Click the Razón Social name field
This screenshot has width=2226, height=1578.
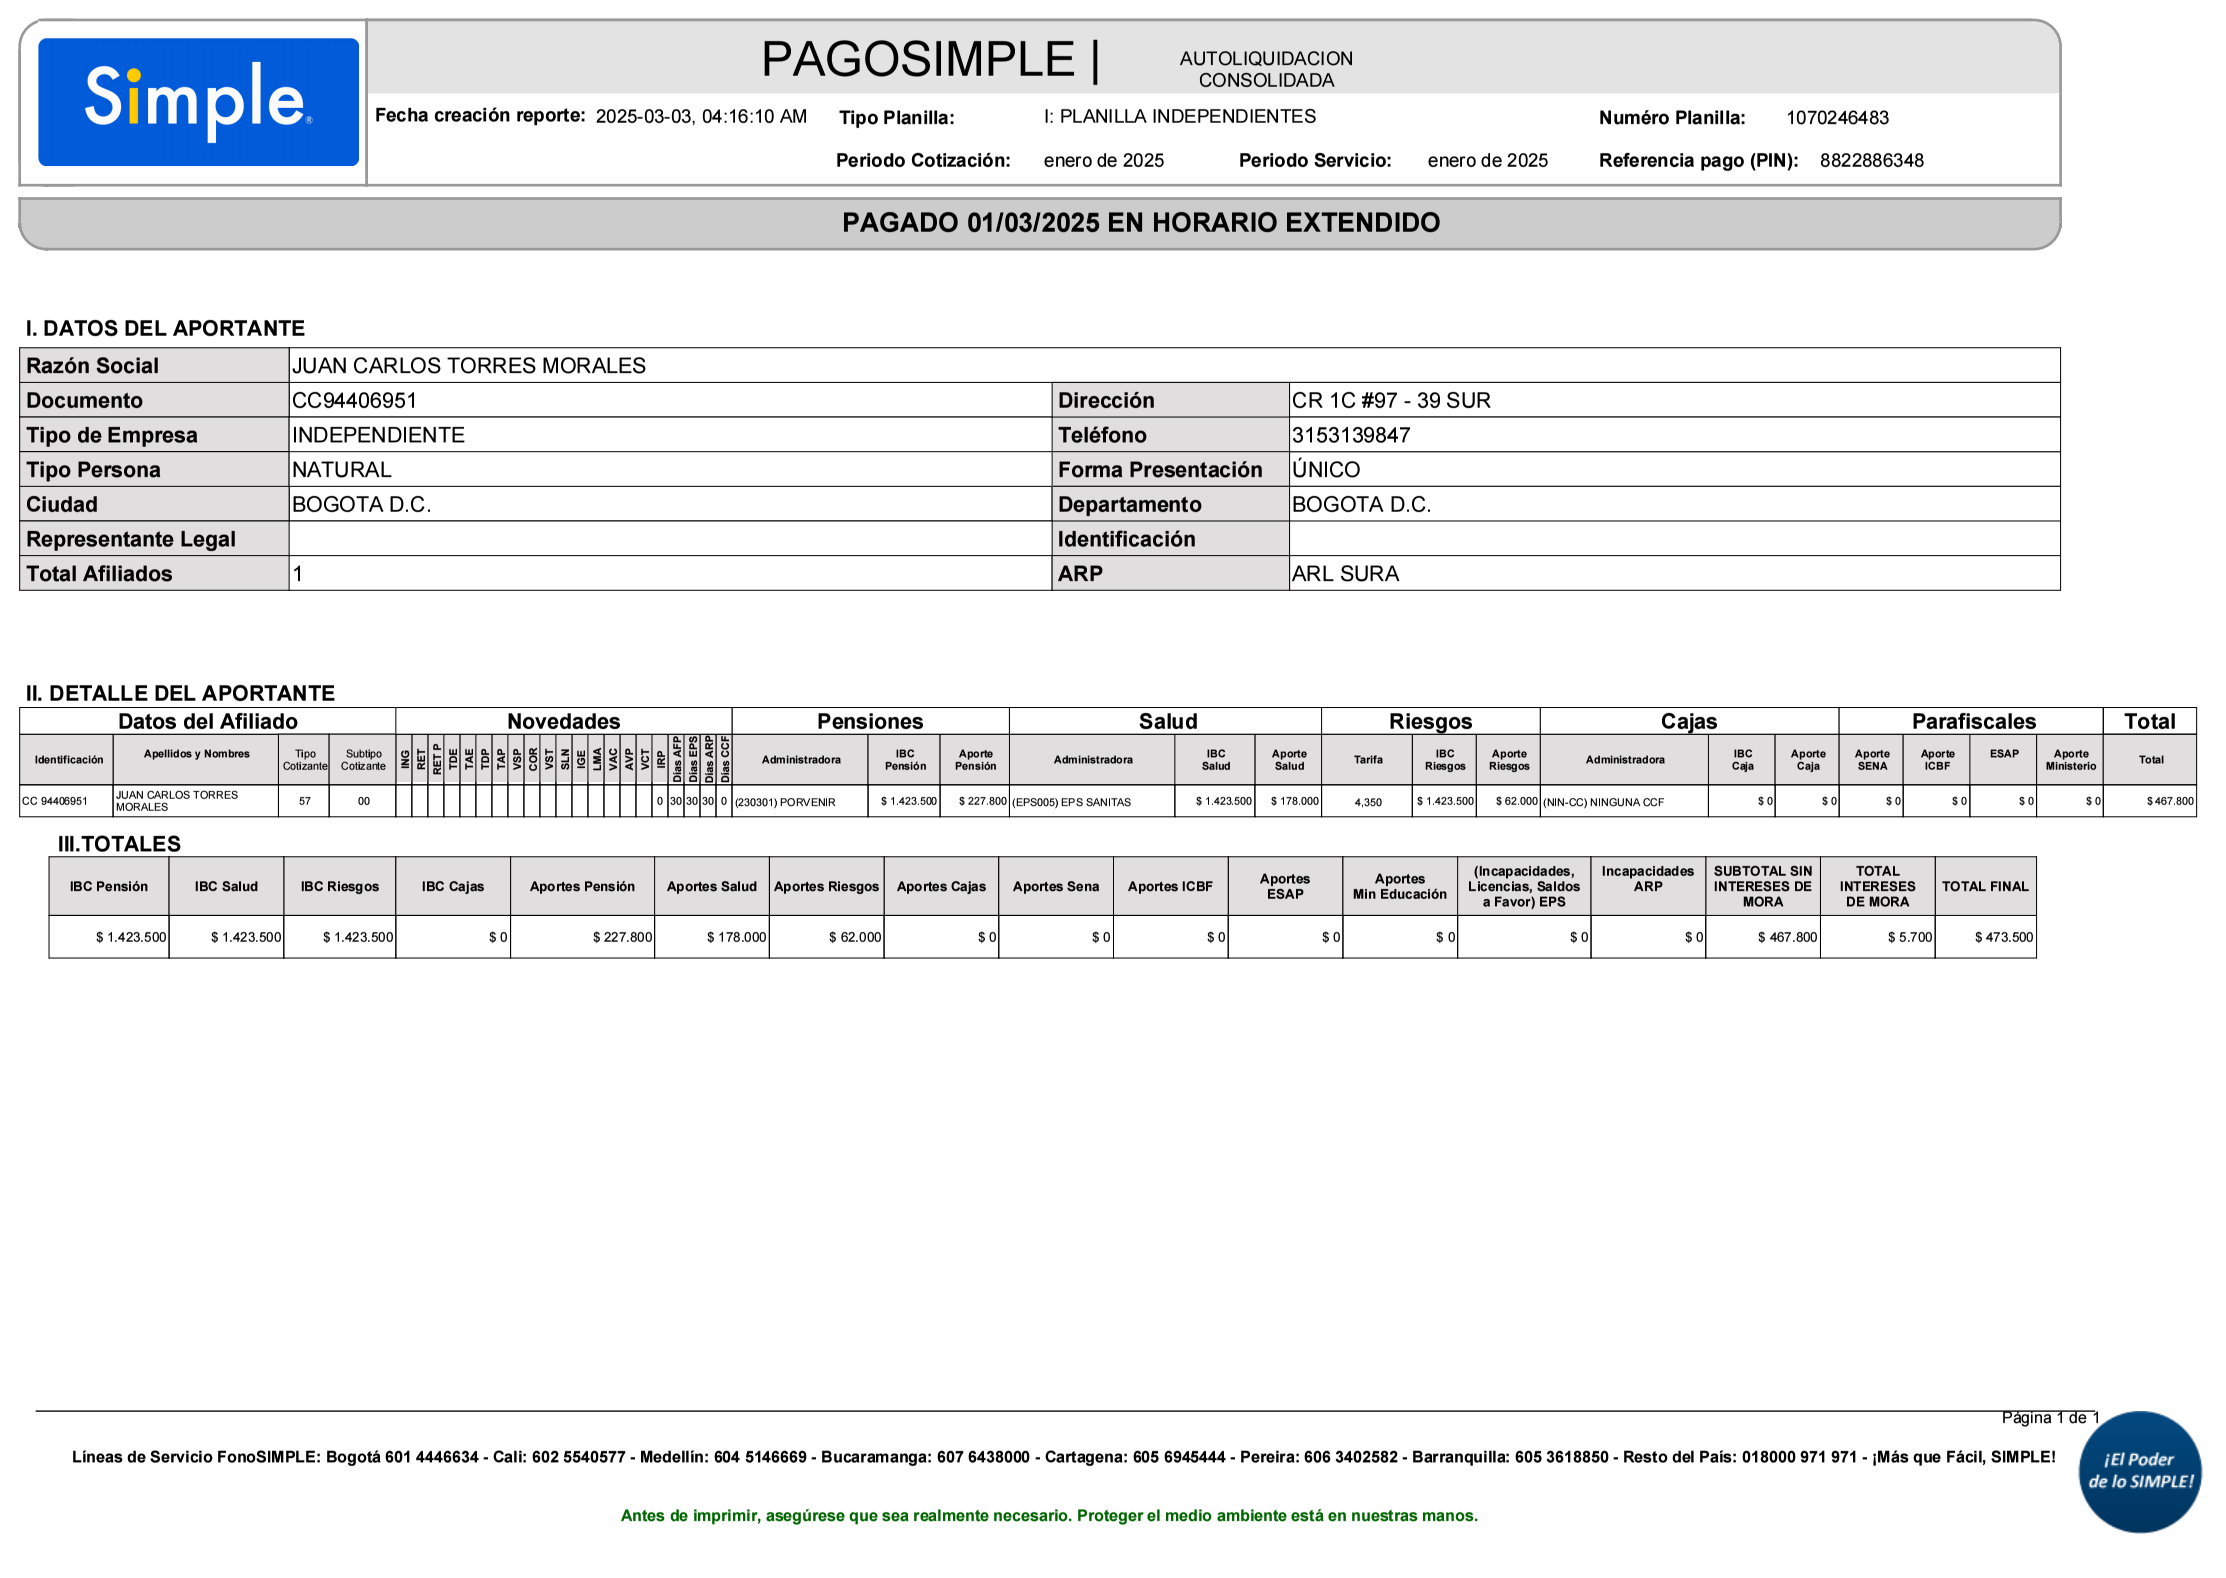pos(469,366)
